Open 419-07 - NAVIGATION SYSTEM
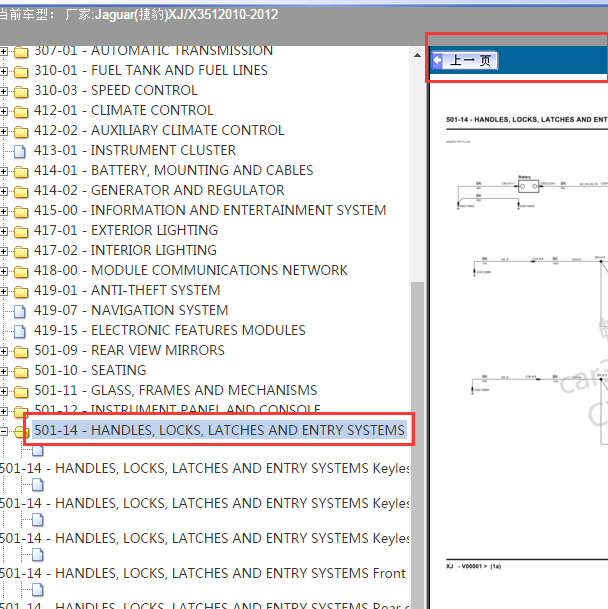The width and height of the screenshot is (608, 609). (x=131, y=310)
